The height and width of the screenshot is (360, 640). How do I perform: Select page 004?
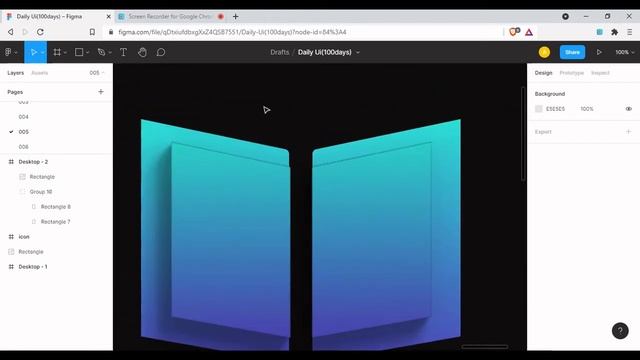(23, 117)
